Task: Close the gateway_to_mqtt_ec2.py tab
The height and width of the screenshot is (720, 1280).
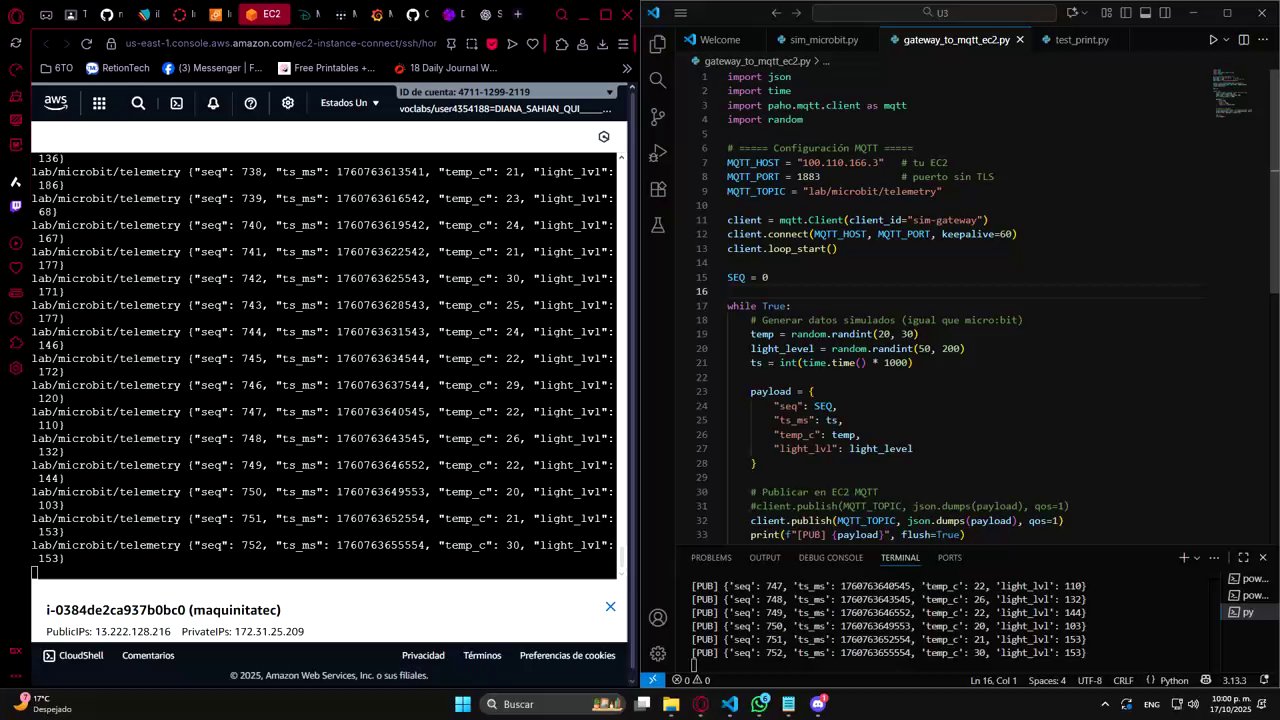Action: tap(1020, 40)
